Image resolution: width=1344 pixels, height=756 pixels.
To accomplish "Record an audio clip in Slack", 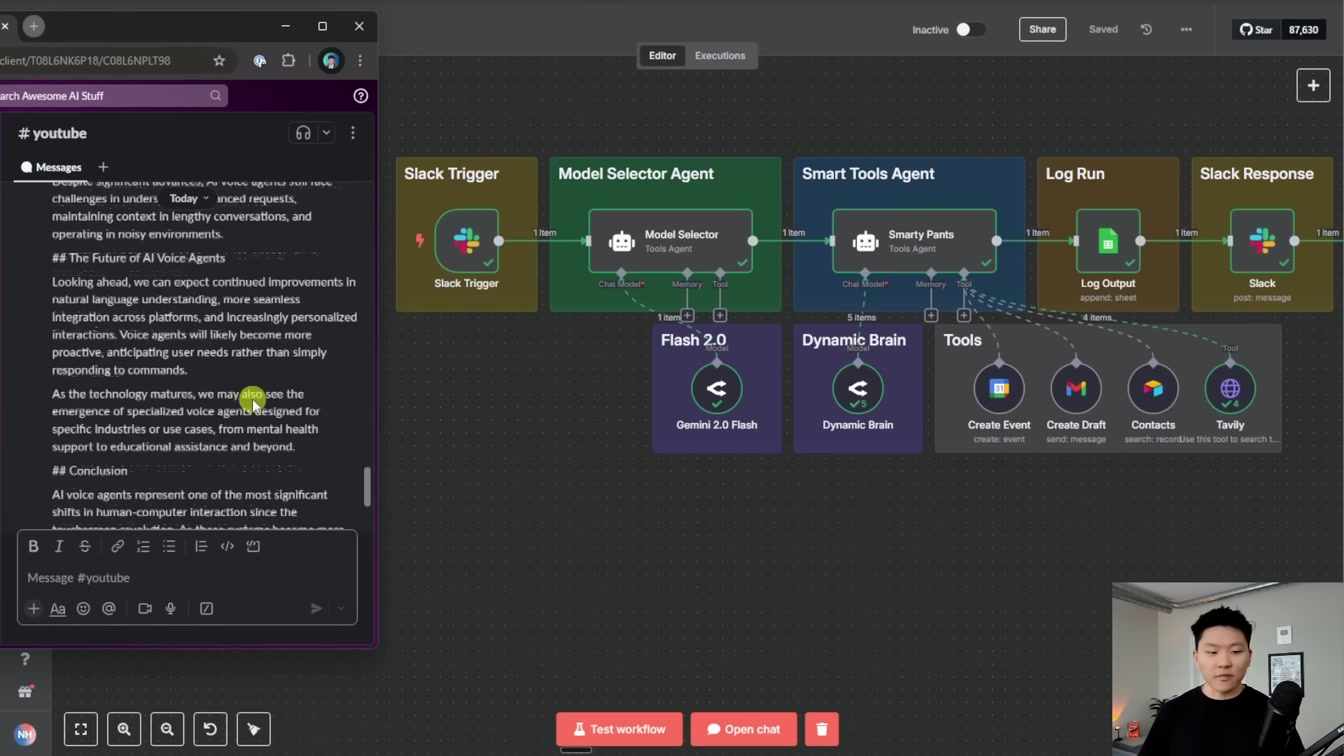I will (x=171, y=608).
